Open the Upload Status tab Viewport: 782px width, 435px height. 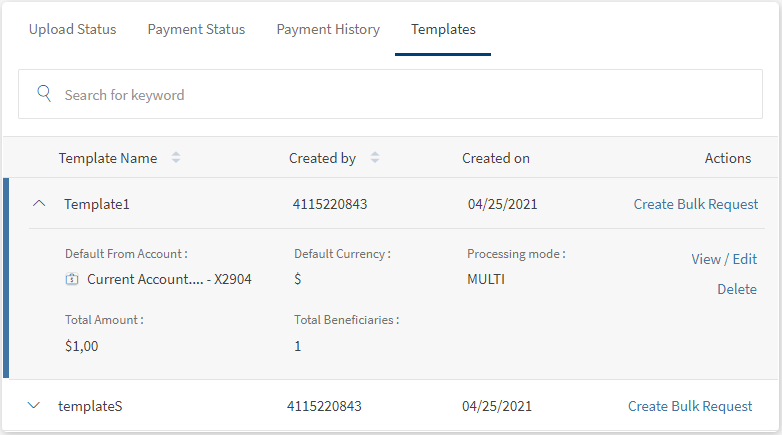point(72,29)
